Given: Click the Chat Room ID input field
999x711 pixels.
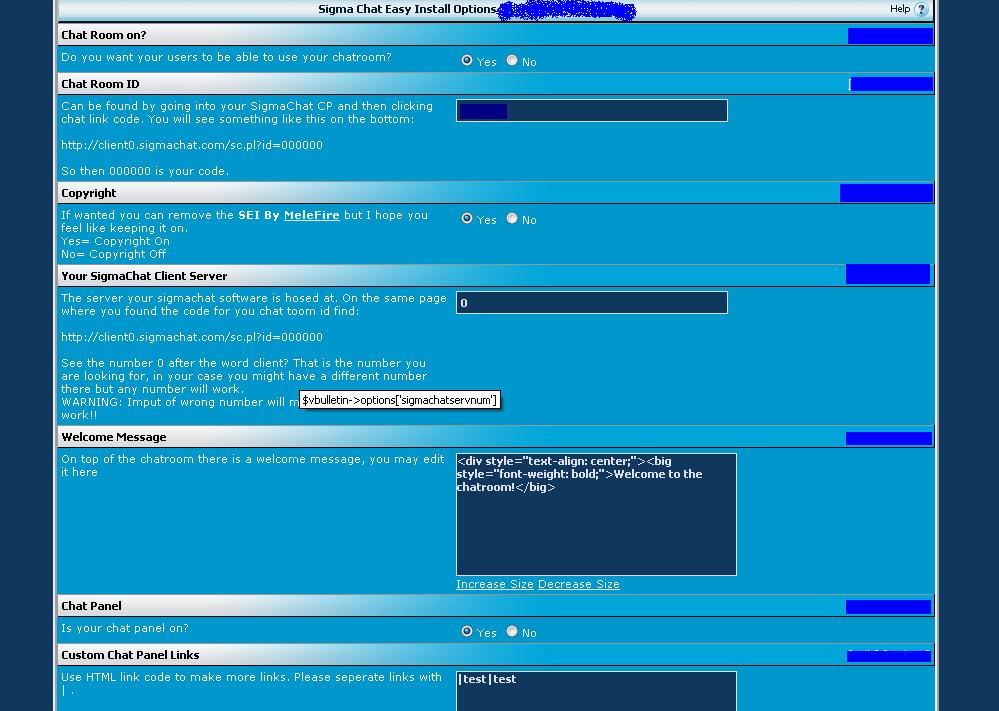Looking at the screenshot, I should coord(591,111).
